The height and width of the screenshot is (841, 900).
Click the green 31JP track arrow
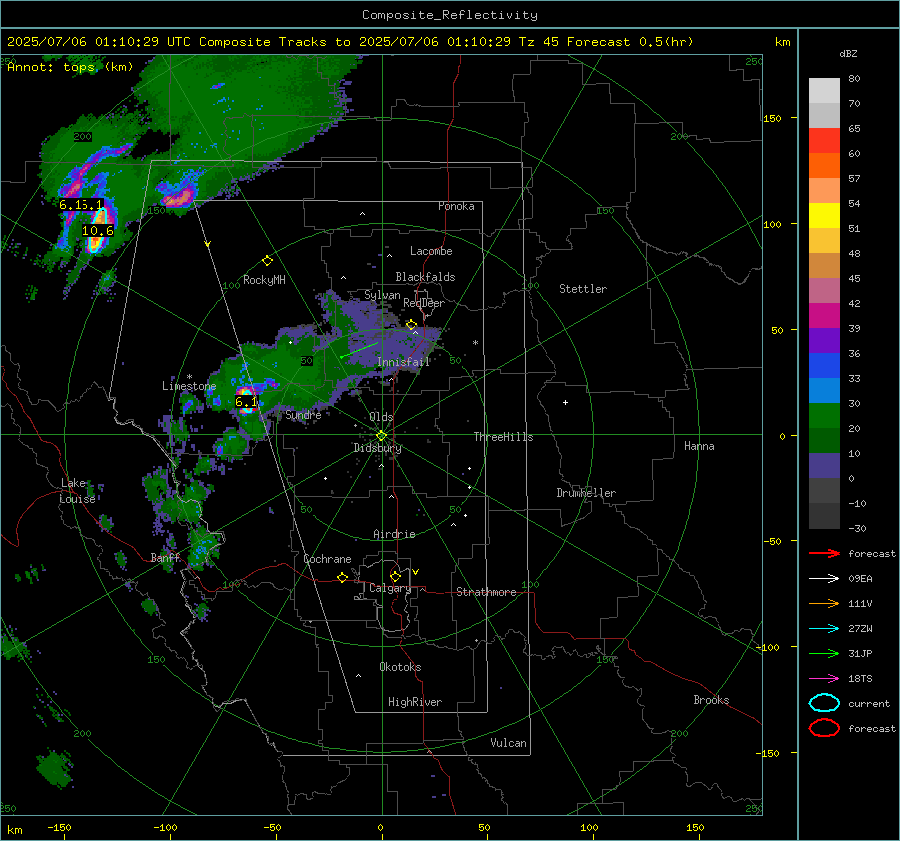coord(824,653)
